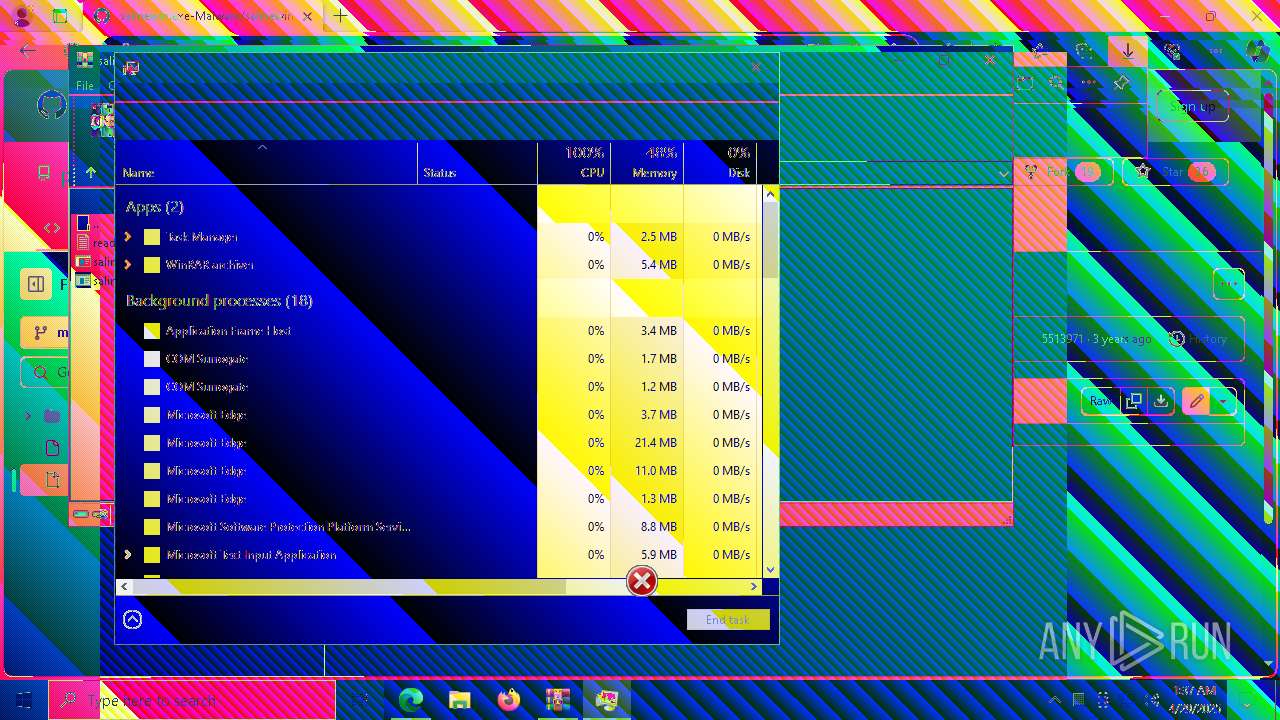Focus the Go to file search box
The width and height of the screenshot is (1280, 720).
[x=45, y=372]
